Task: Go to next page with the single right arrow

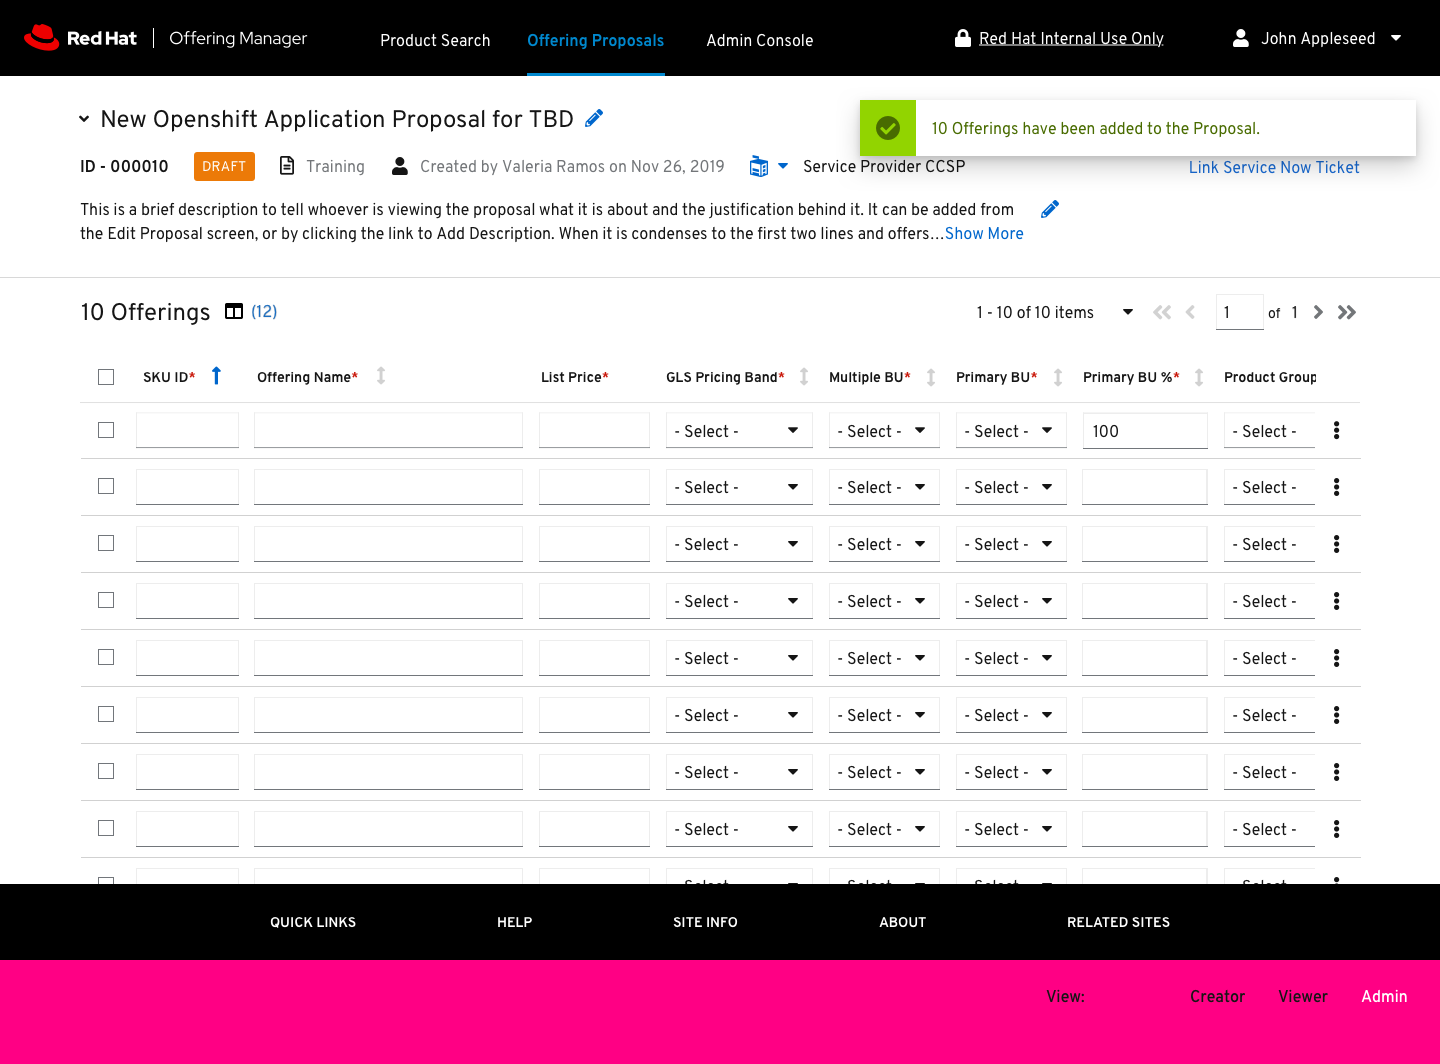Action: 1318,312
